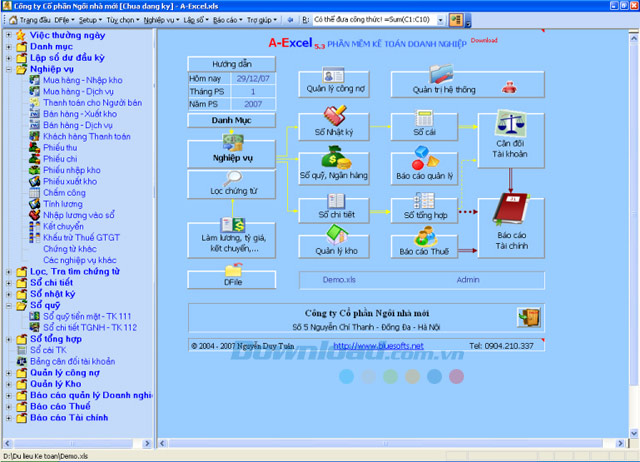Click the Danh Mục button

(x=231, y=120)
